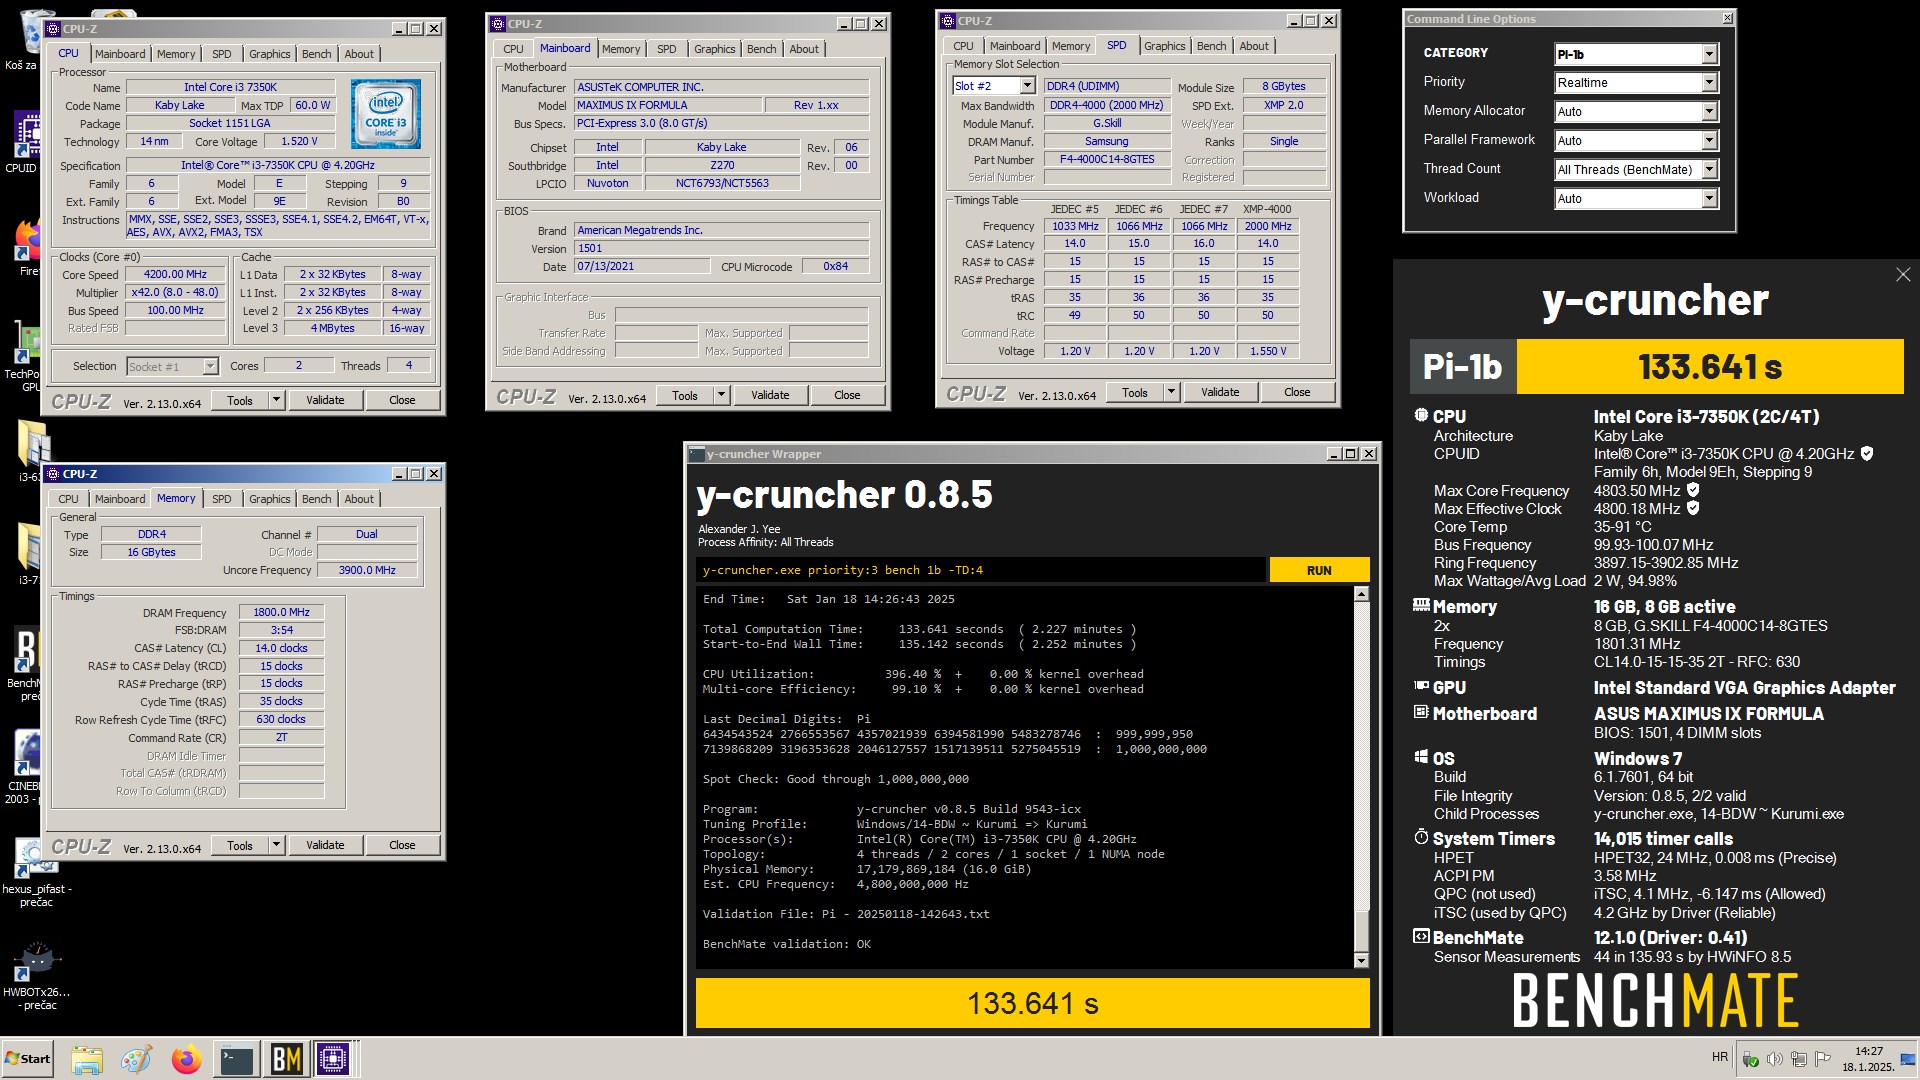Click the System Timers clock icon
The image size is (1920, 1080).
tap(1421, 837)
